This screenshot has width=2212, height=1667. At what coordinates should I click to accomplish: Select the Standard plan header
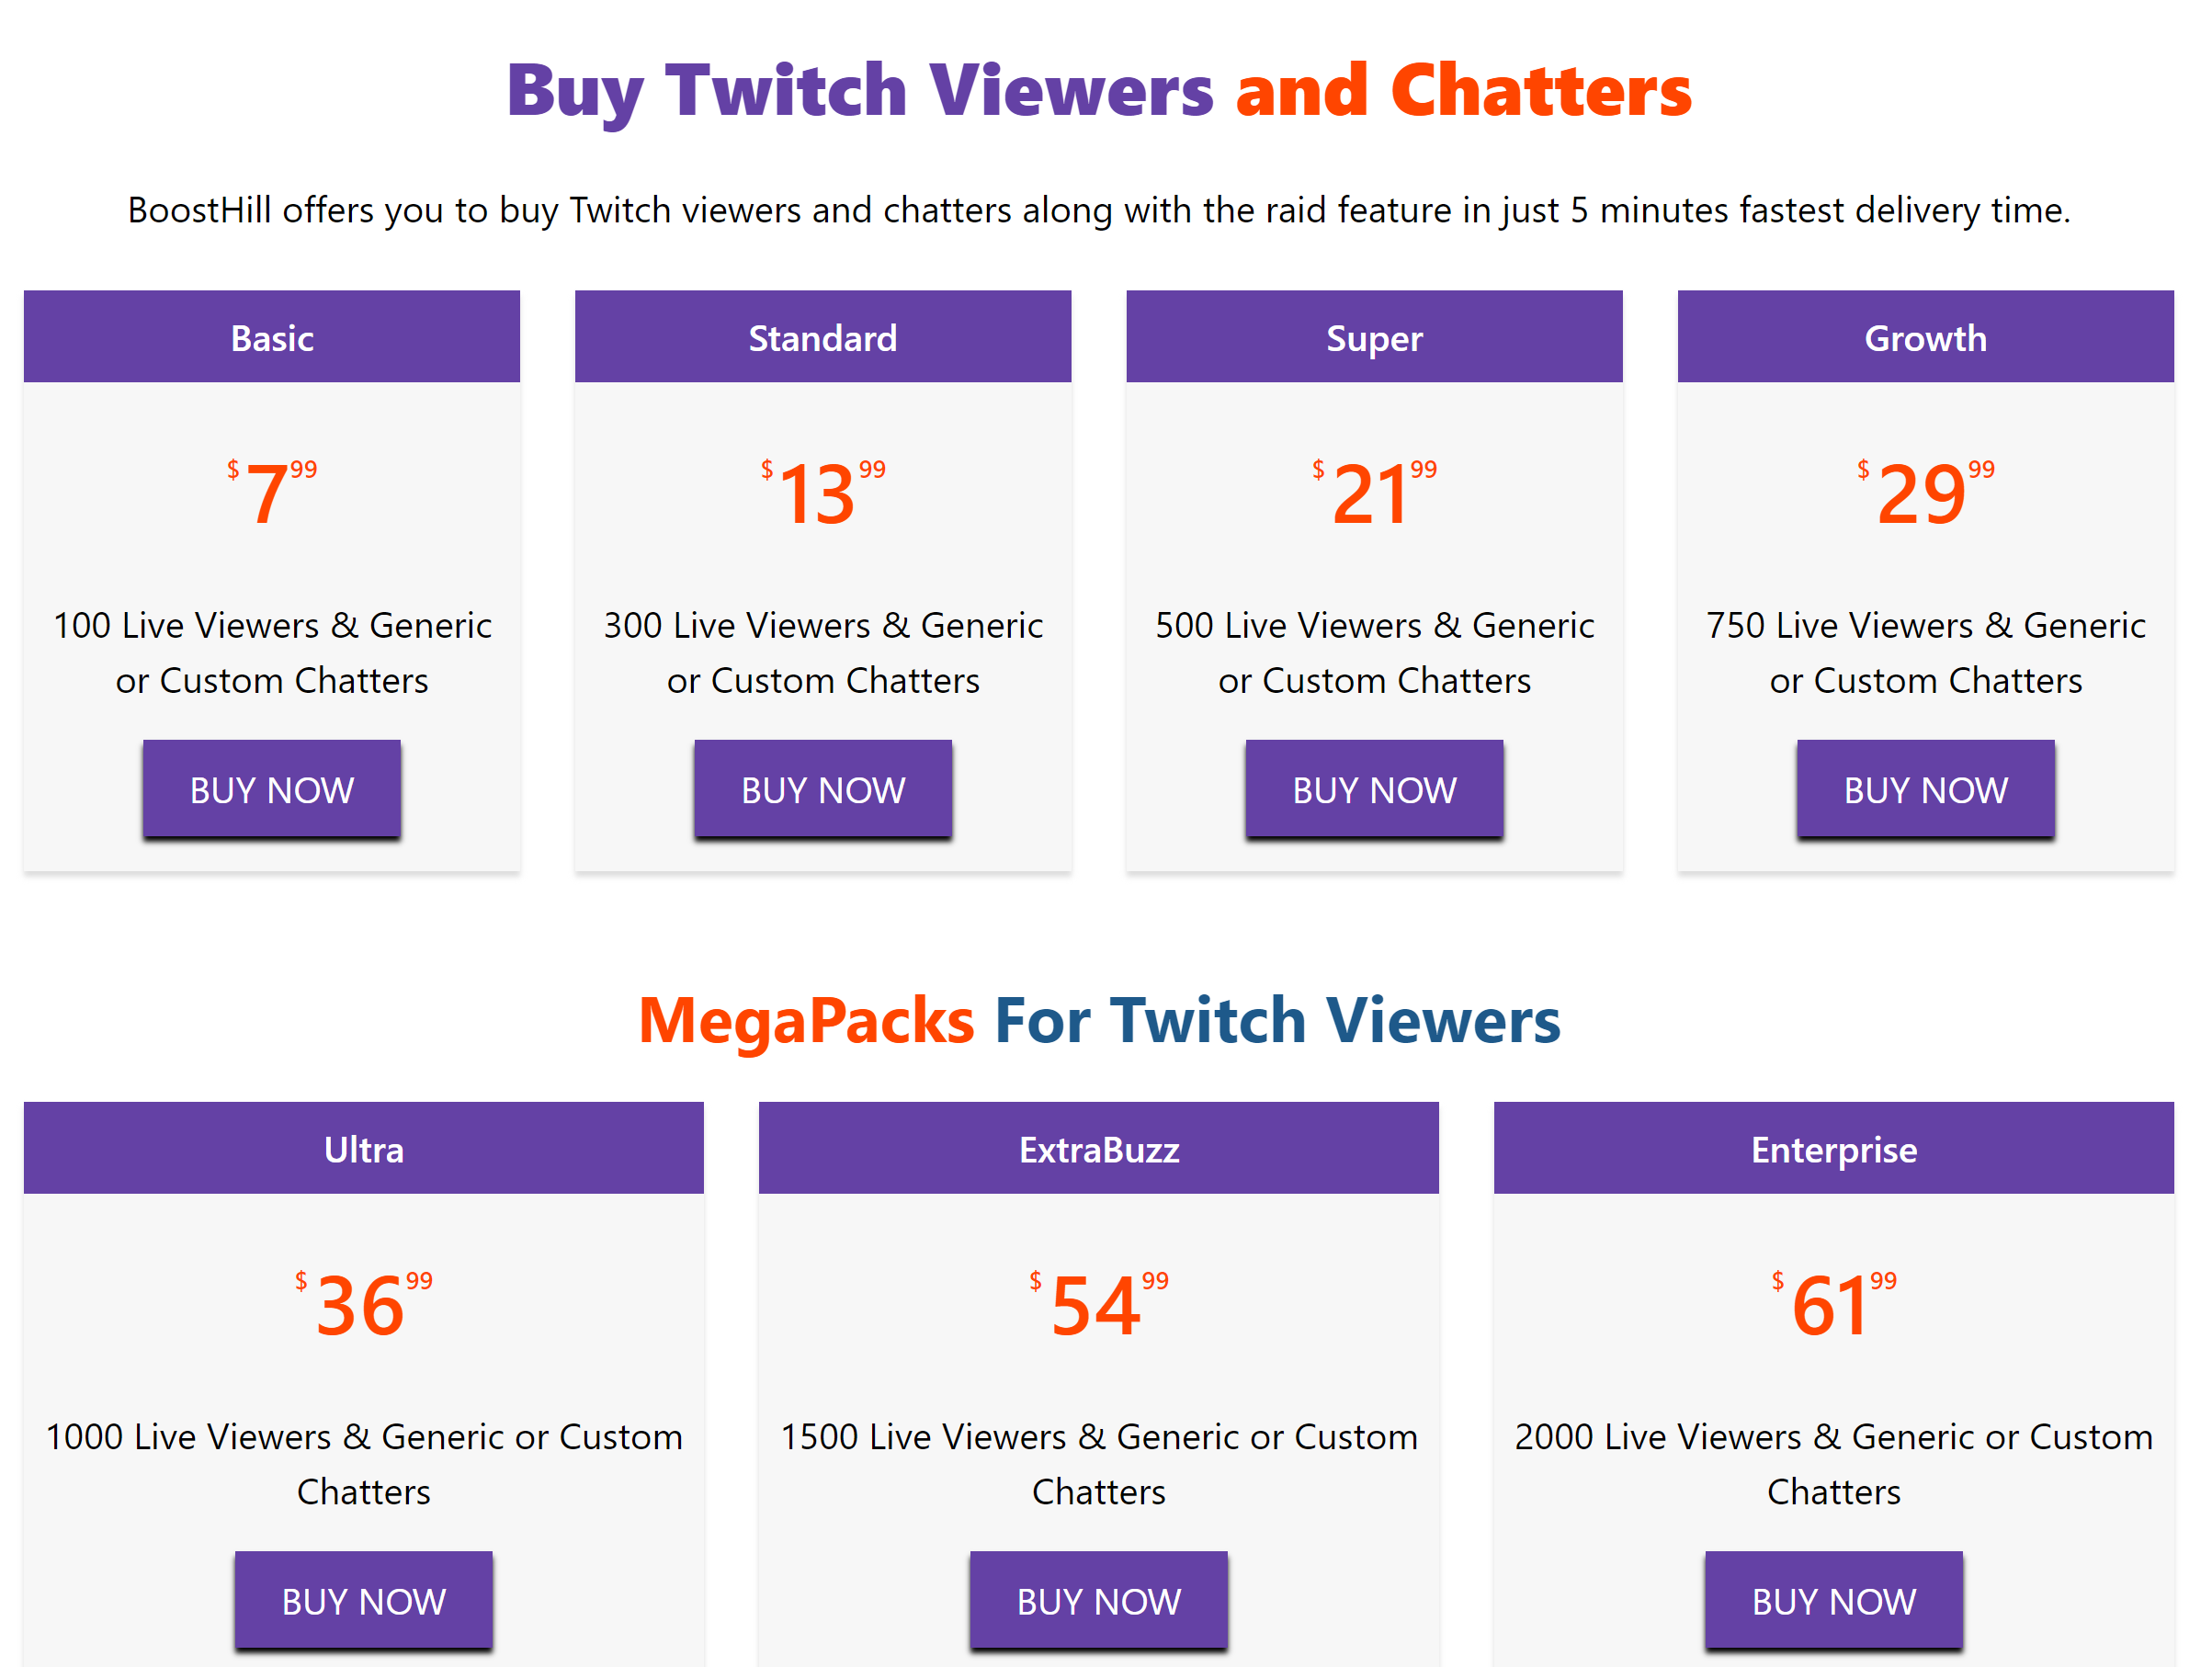pyautogui.click(x=823, y=337)
